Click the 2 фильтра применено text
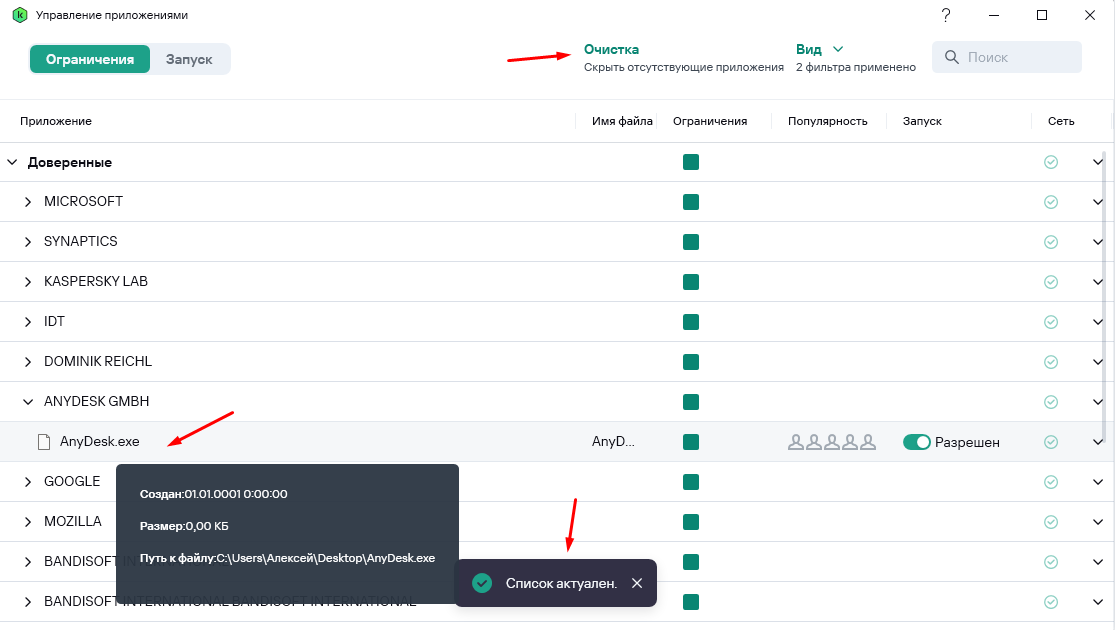 (855, 67)
